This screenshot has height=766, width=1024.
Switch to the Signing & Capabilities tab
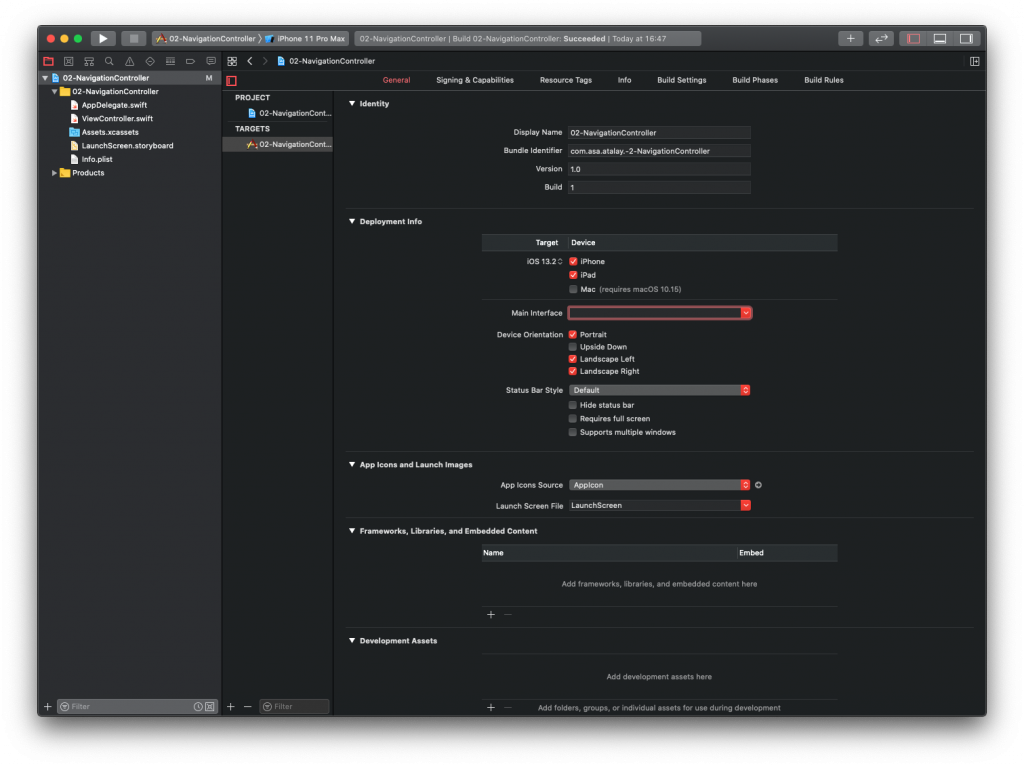pyautogui.click(x=475, y=80)
